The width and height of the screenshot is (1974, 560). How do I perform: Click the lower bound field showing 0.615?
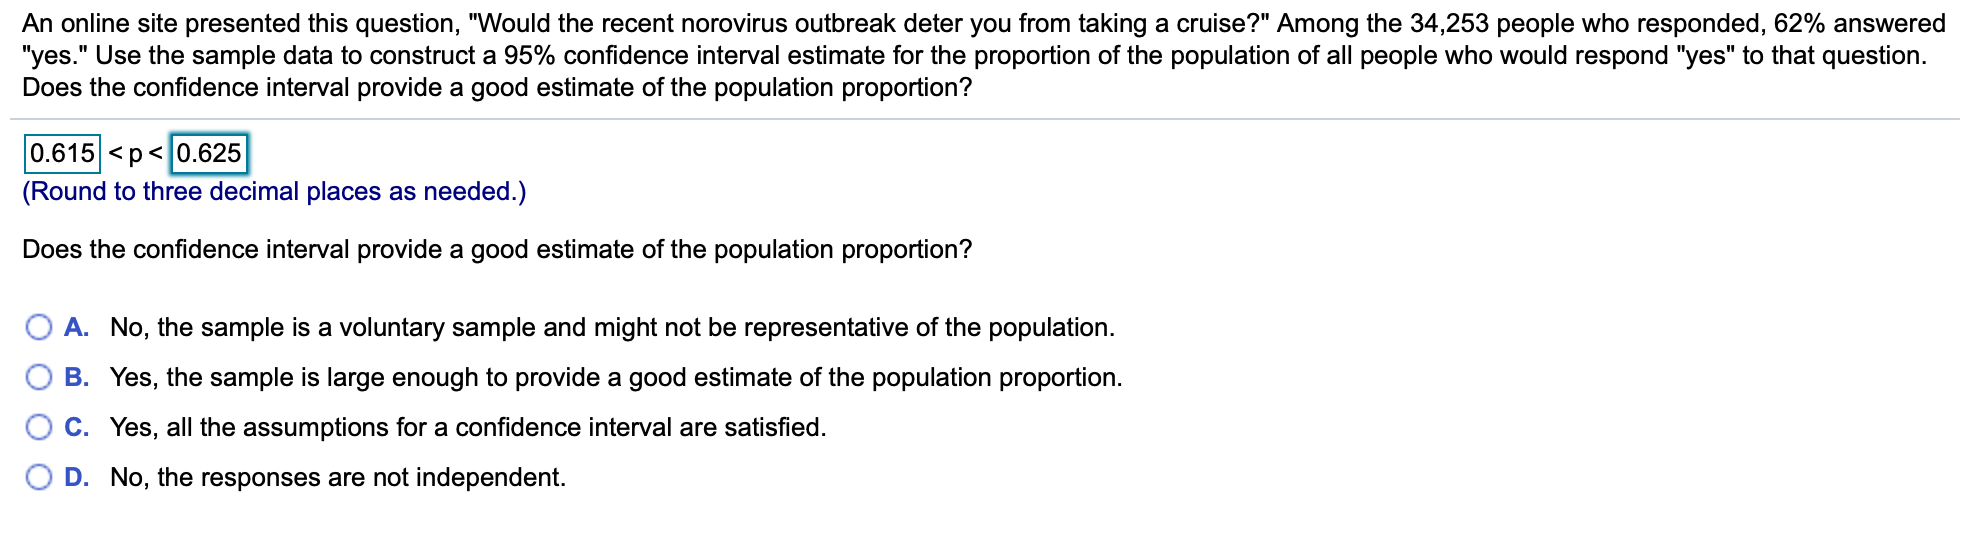62,153
